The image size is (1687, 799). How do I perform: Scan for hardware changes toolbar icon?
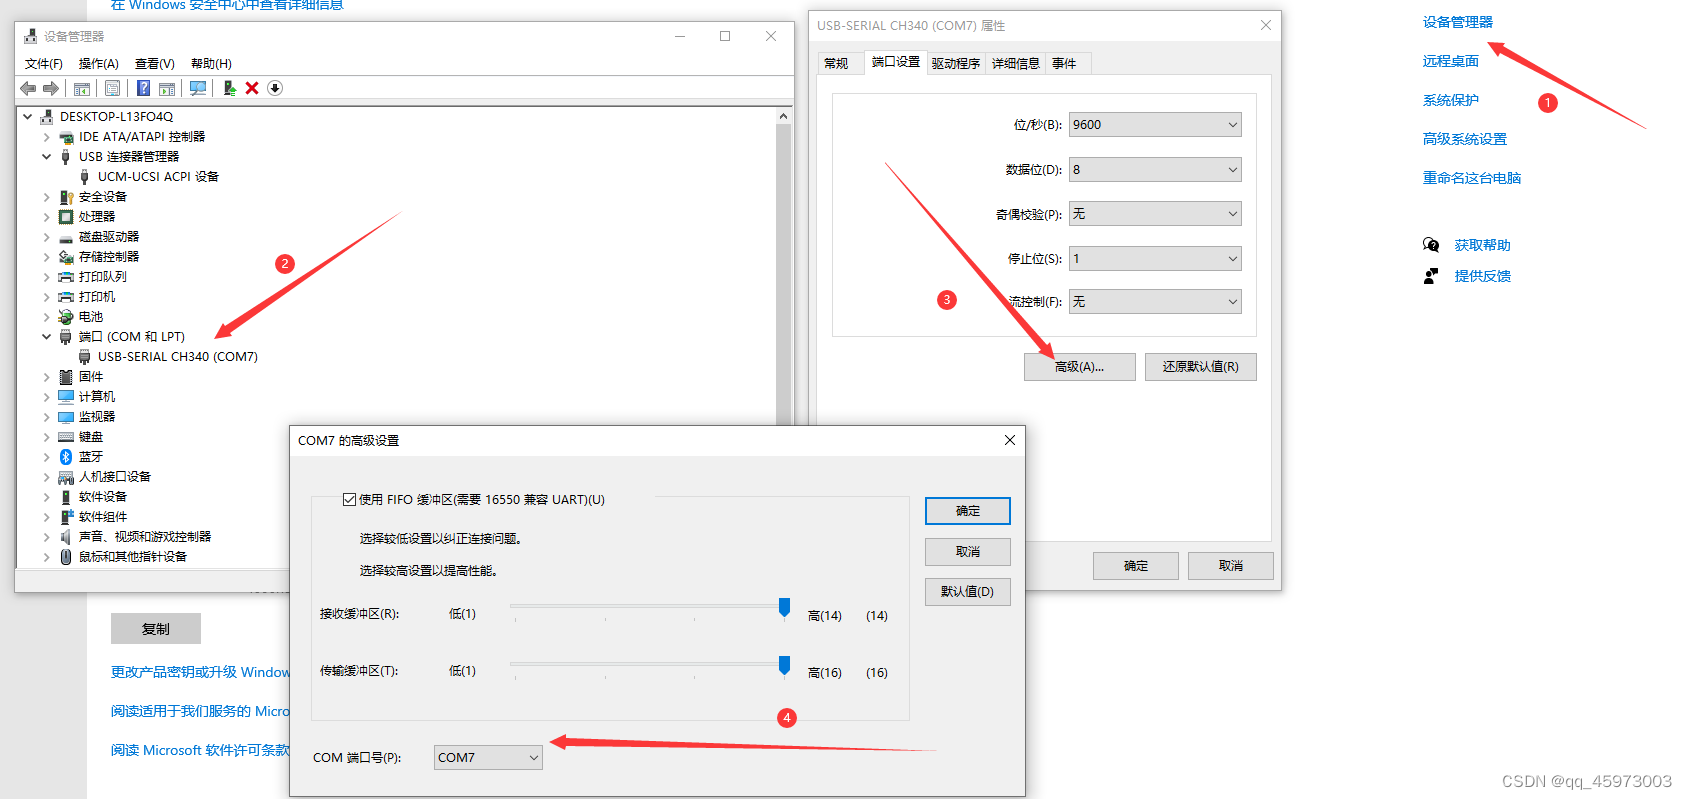(198, 88)
